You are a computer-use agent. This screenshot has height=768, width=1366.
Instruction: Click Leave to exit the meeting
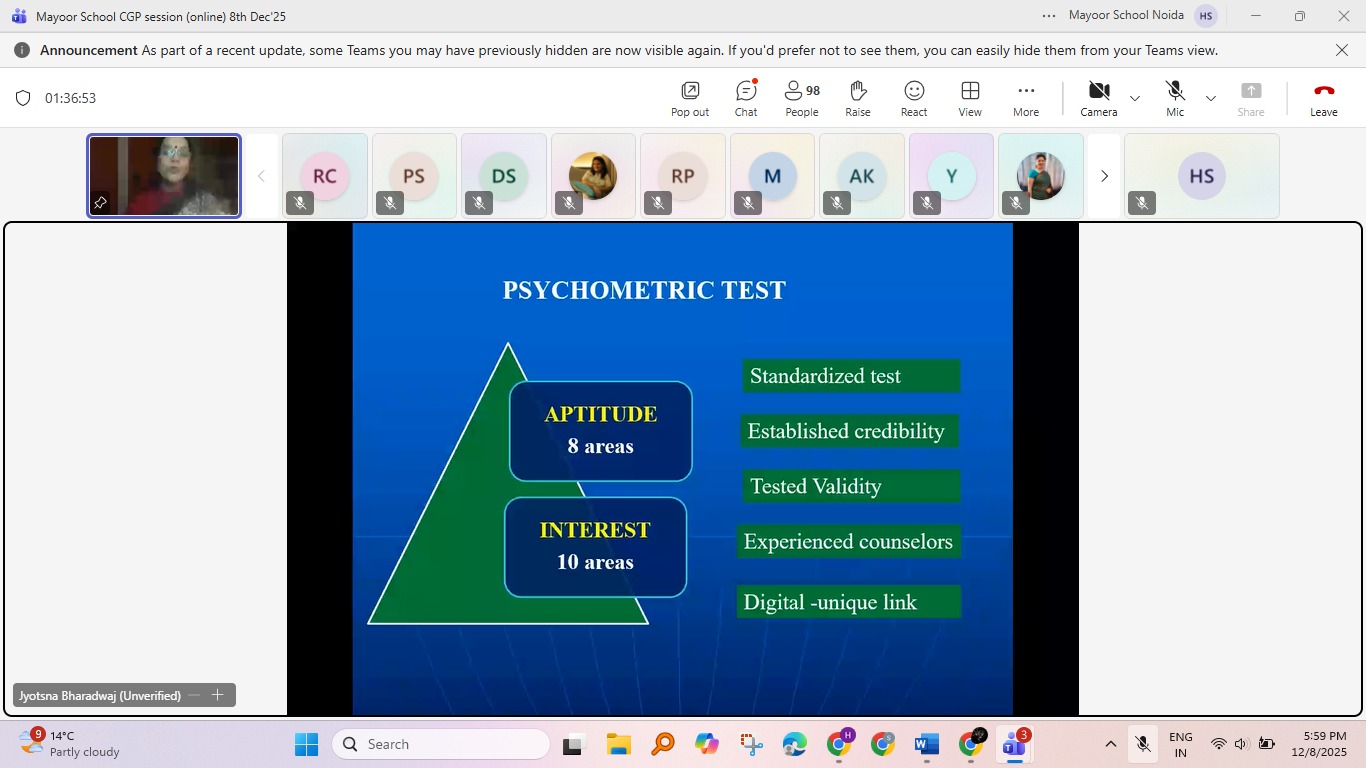click(x=1323, y=97)
